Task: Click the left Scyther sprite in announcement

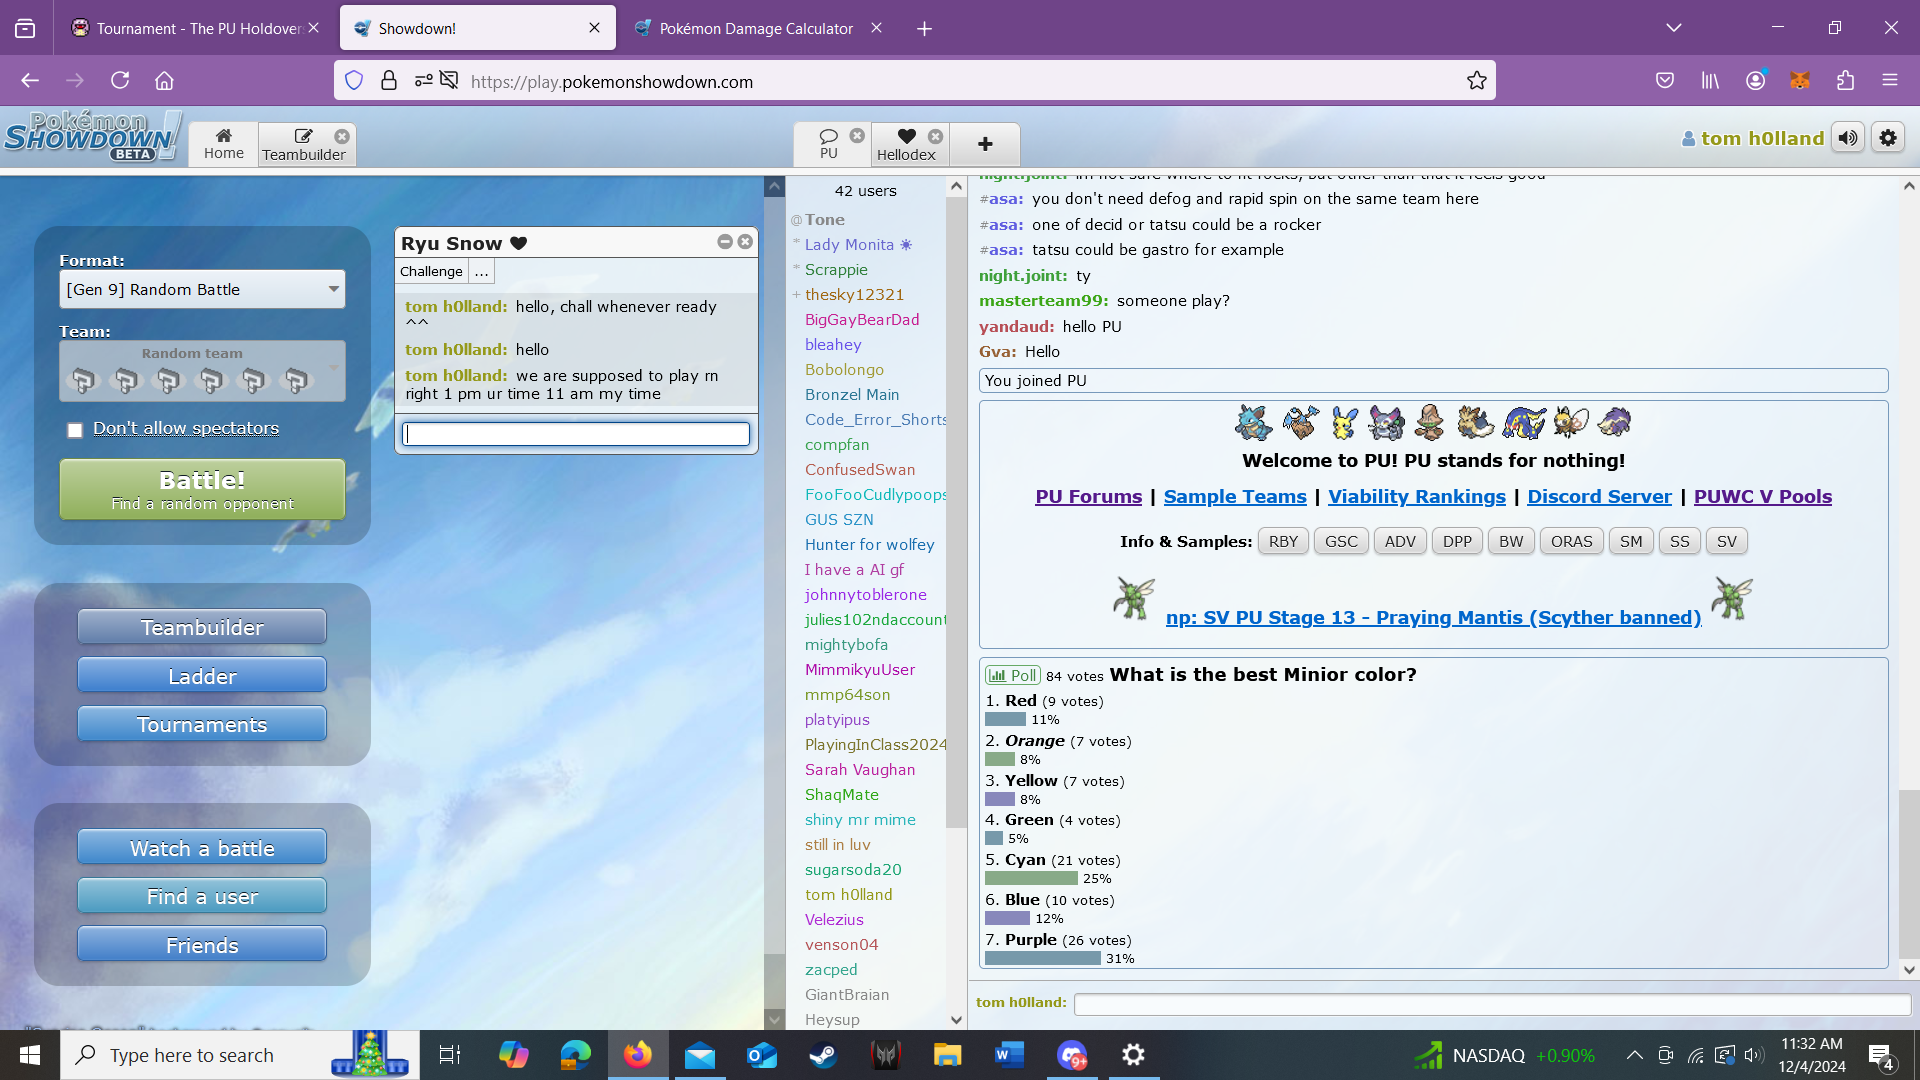Action: point(1134,599)
